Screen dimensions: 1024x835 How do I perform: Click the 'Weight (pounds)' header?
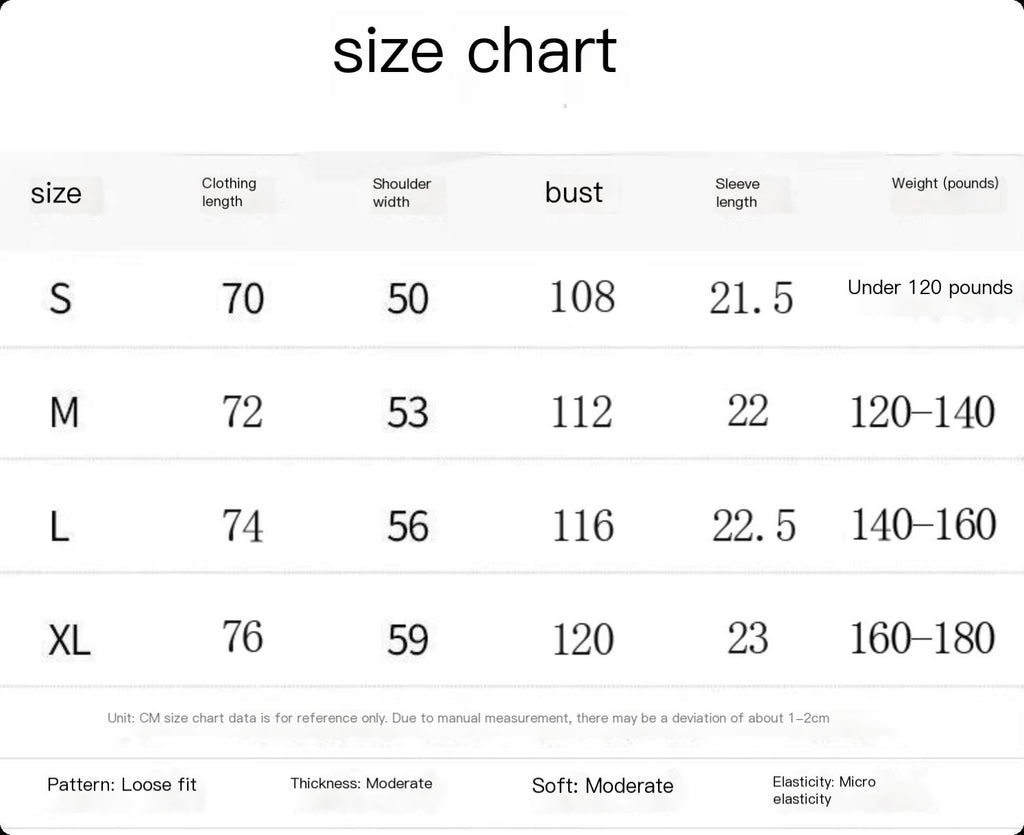click(x=945, y=183)
